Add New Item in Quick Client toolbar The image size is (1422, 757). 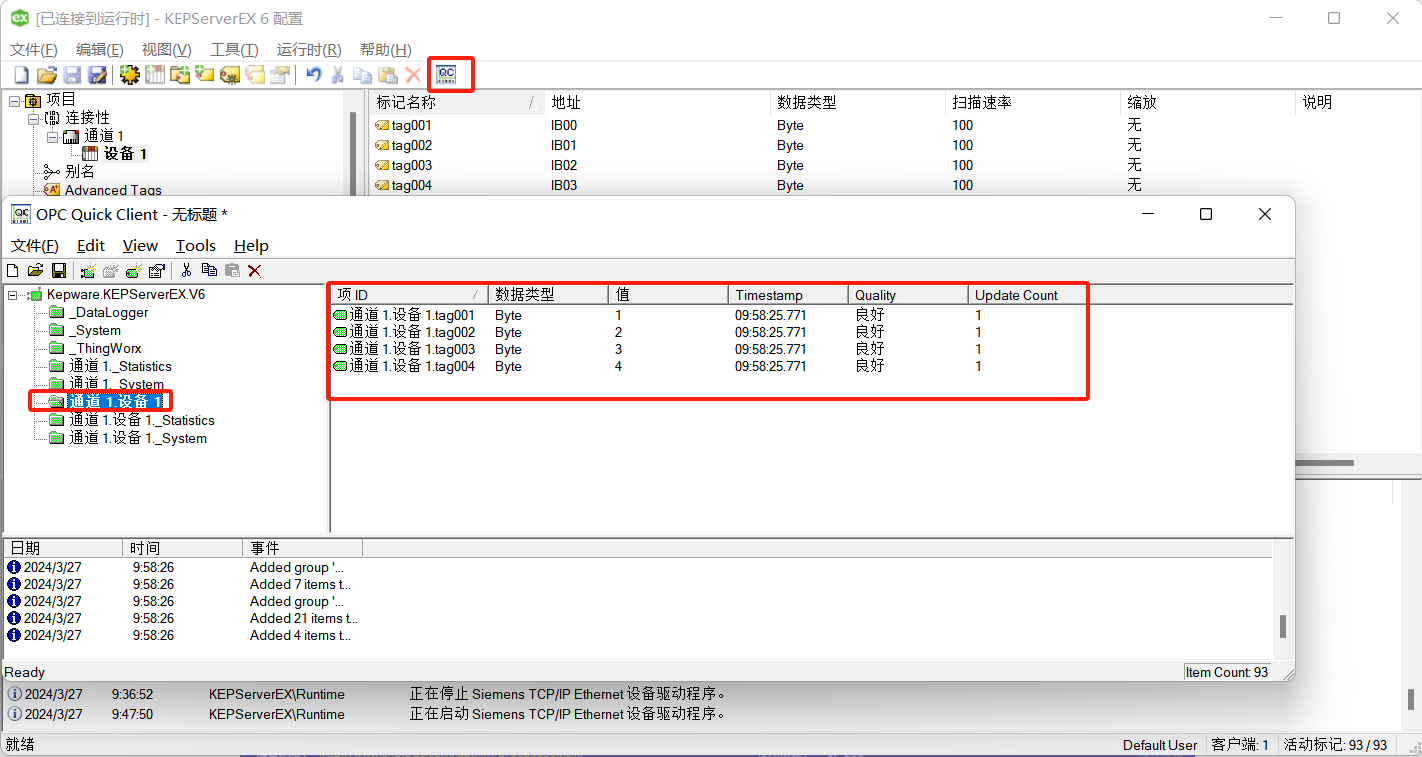[133, 271]
